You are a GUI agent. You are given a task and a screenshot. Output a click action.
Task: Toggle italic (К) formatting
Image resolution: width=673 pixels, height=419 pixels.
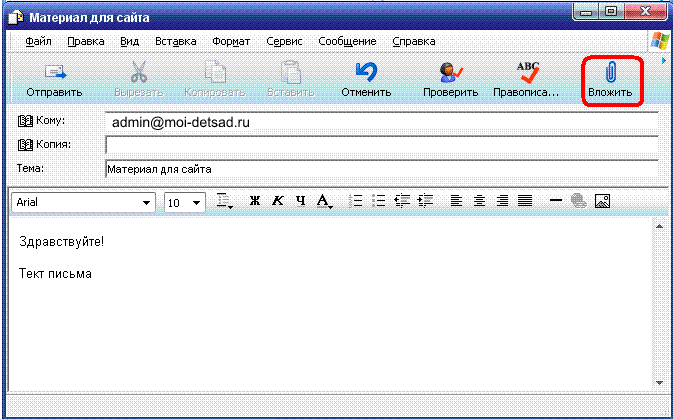click(x=277, y=201)
